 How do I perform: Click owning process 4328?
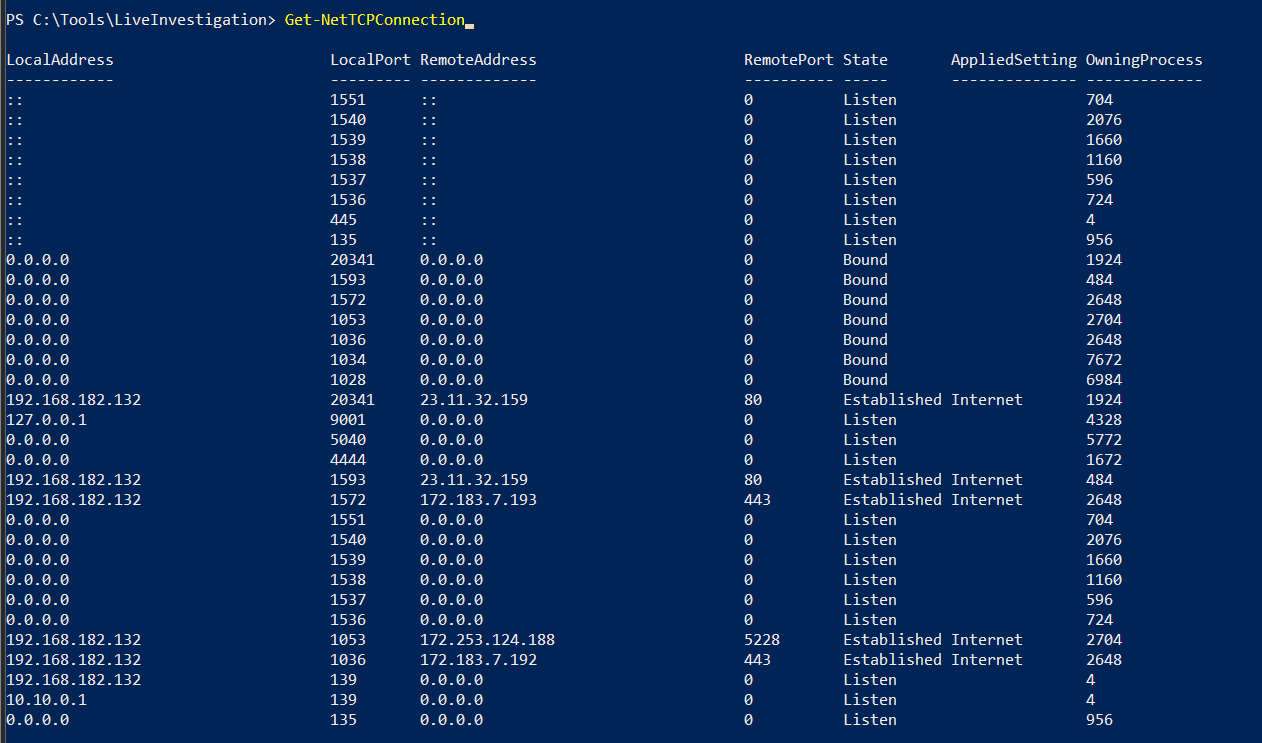1104,420
